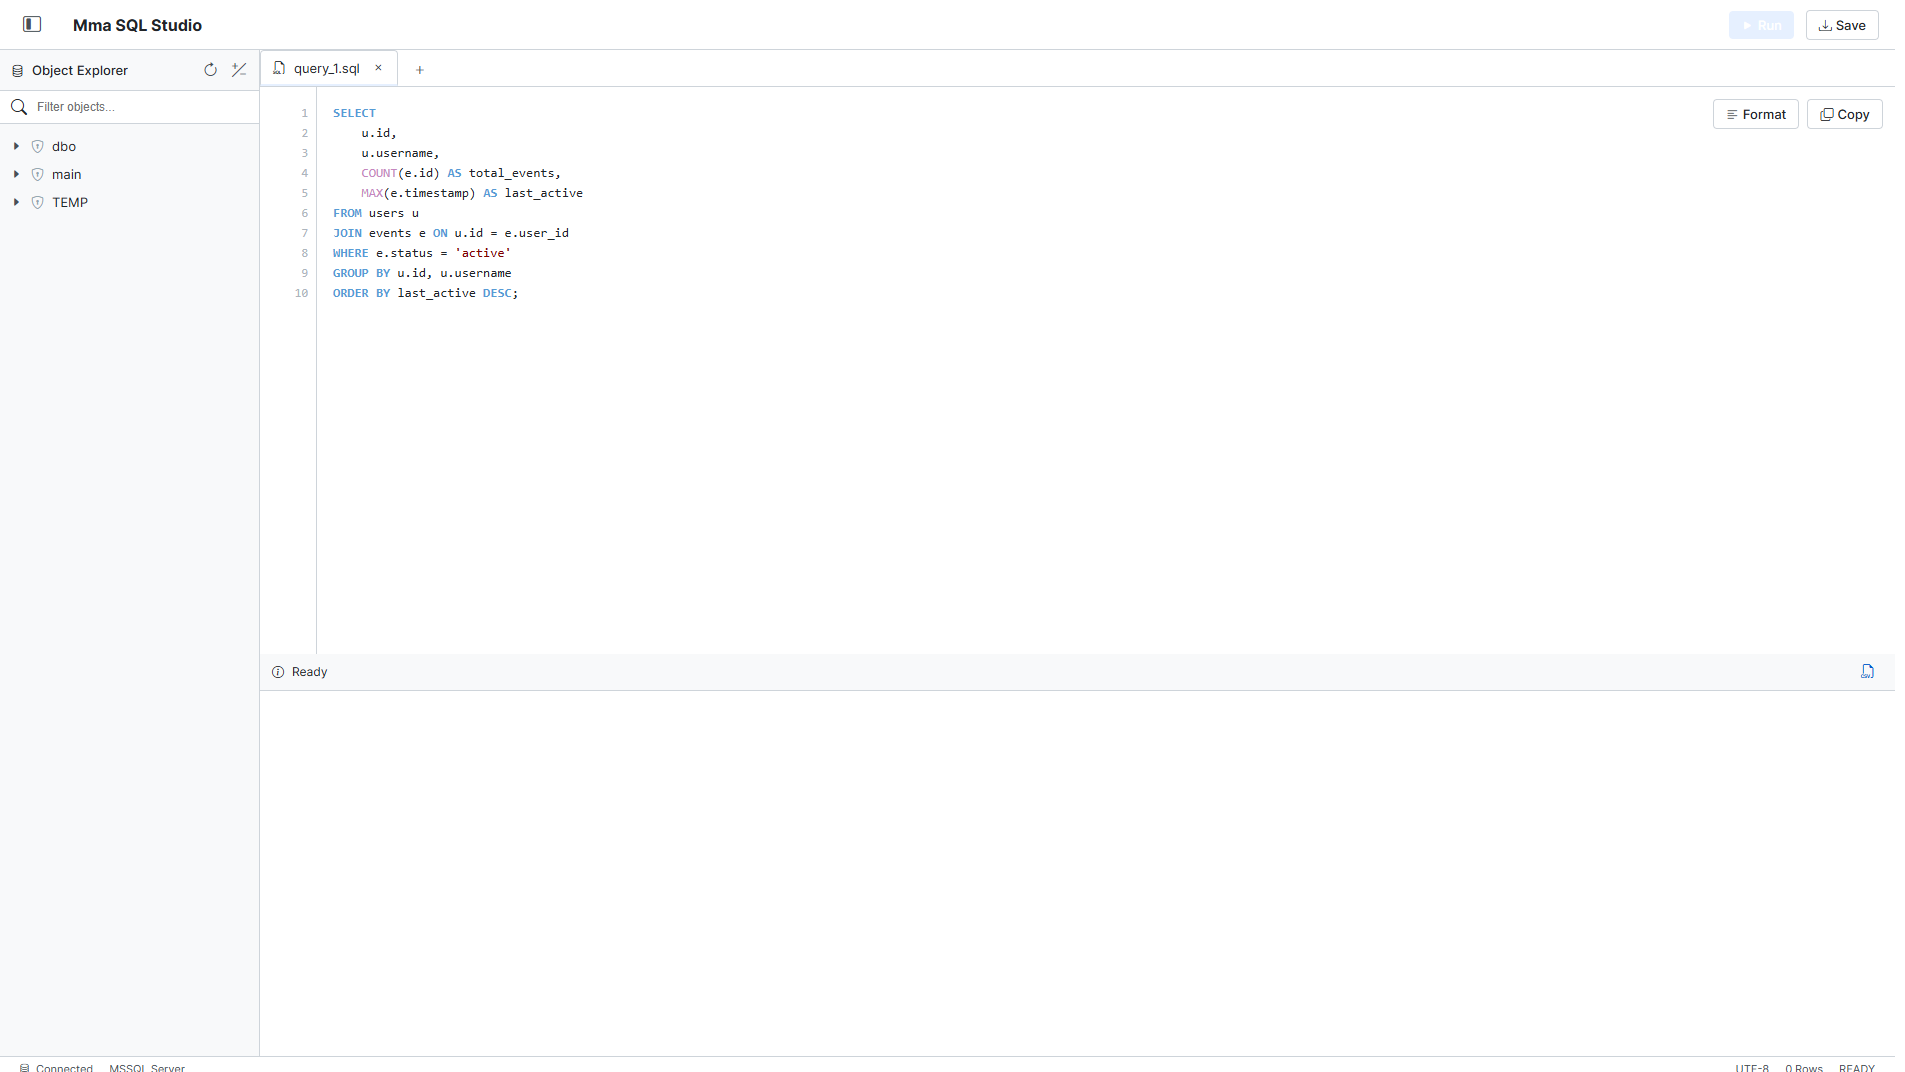Click the Connected status icon

[25, 1068]
